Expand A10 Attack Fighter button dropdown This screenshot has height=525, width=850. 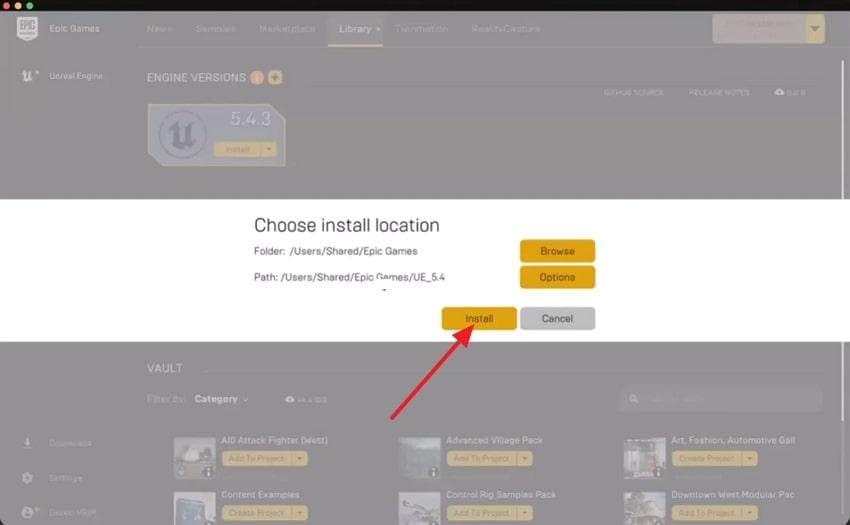pos(300,459)
